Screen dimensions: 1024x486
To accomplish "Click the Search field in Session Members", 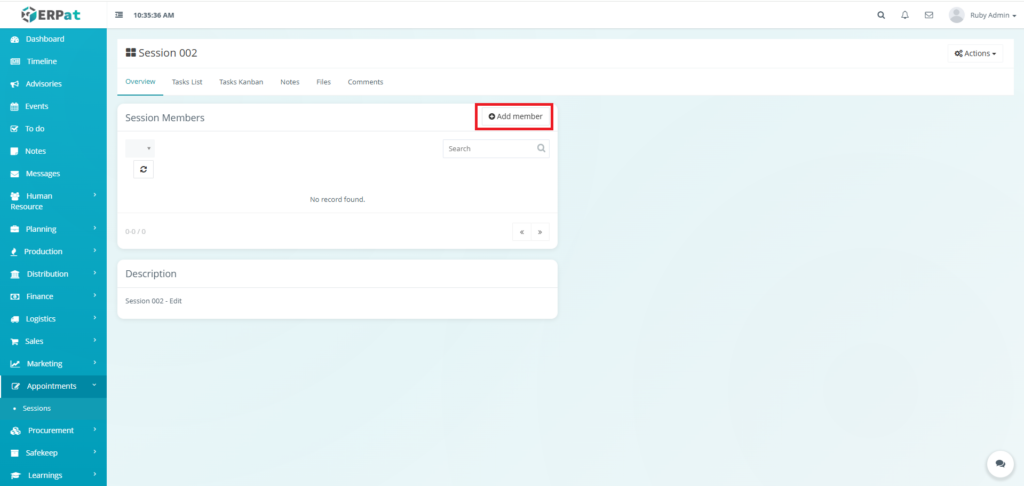I will (x=489, y=148).
